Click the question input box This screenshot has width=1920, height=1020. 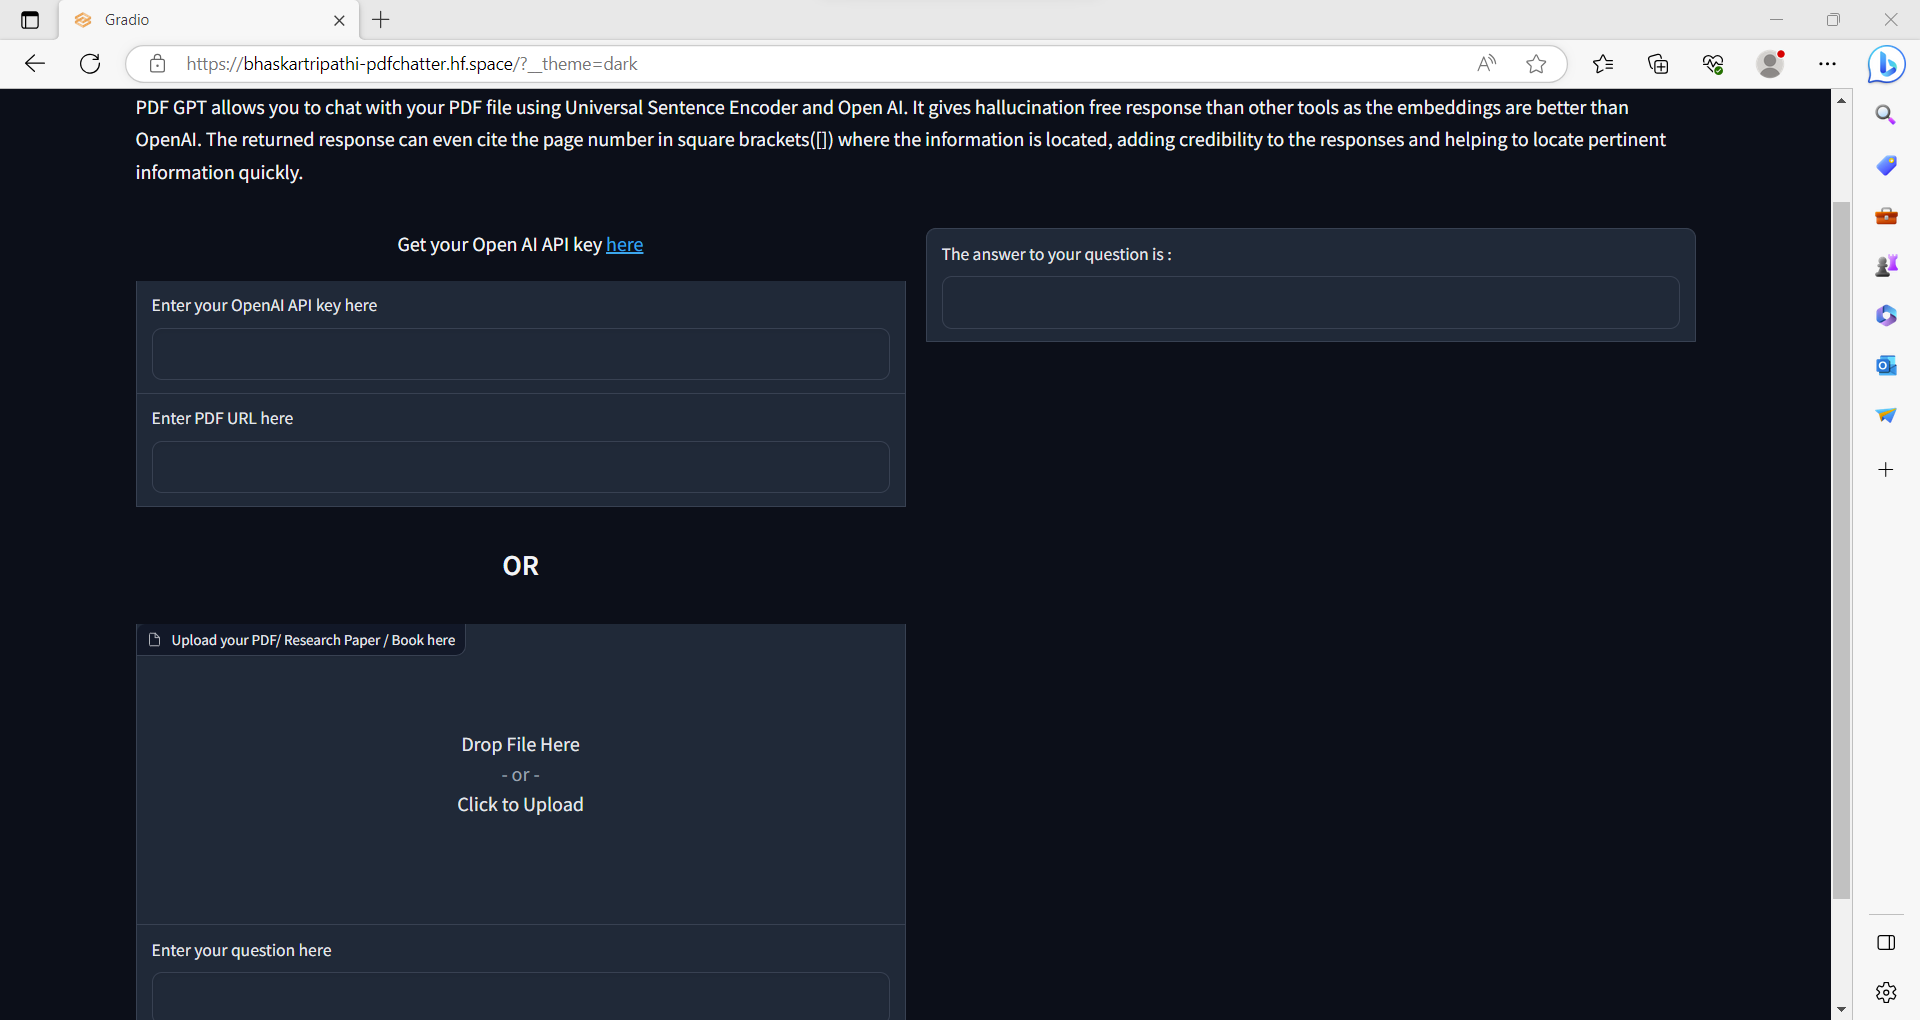[520, 996]
